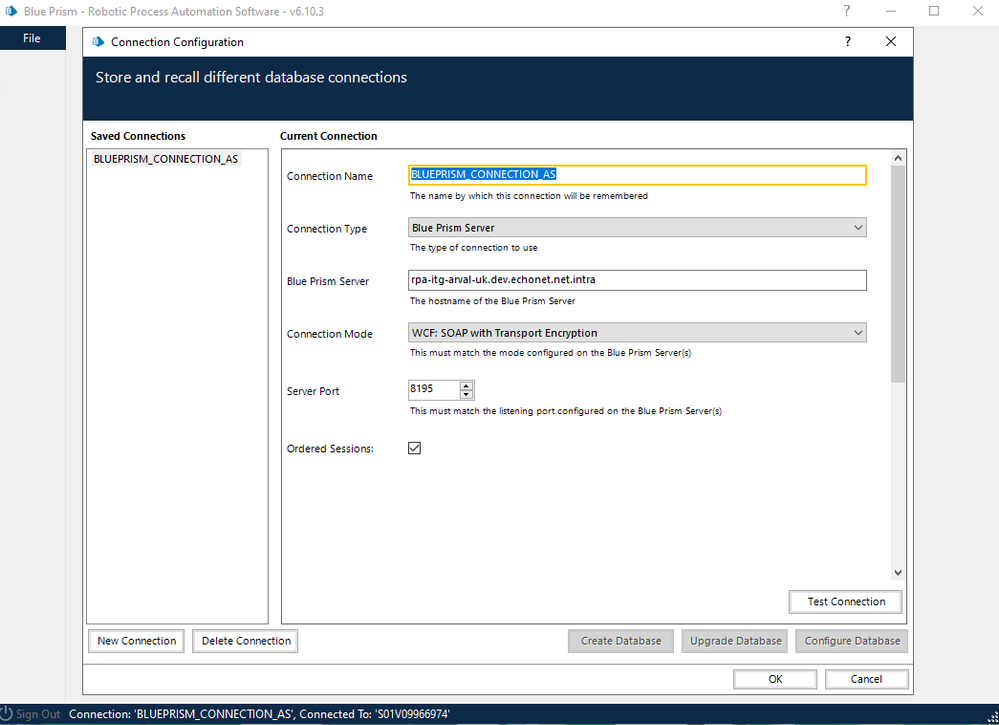Click the Test Connection button
Viewport: 999px width, 725px height.
click(846, 601)
